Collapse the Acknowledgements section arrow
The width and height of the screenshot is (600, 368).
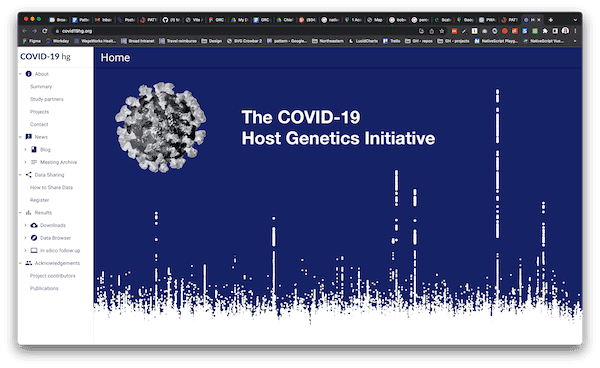[20, 263]
